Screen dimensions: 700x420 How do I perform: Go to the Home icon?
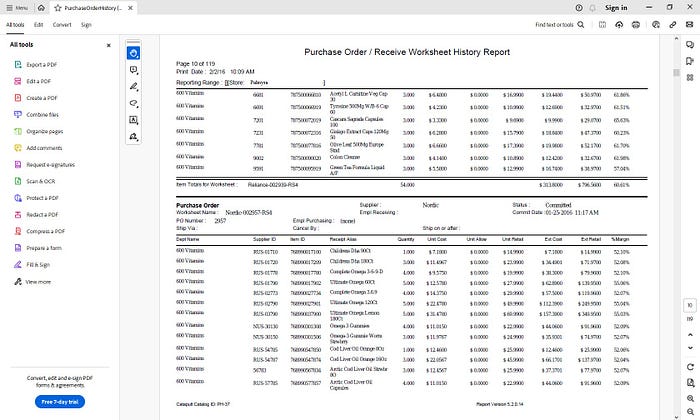click(41, 8)
